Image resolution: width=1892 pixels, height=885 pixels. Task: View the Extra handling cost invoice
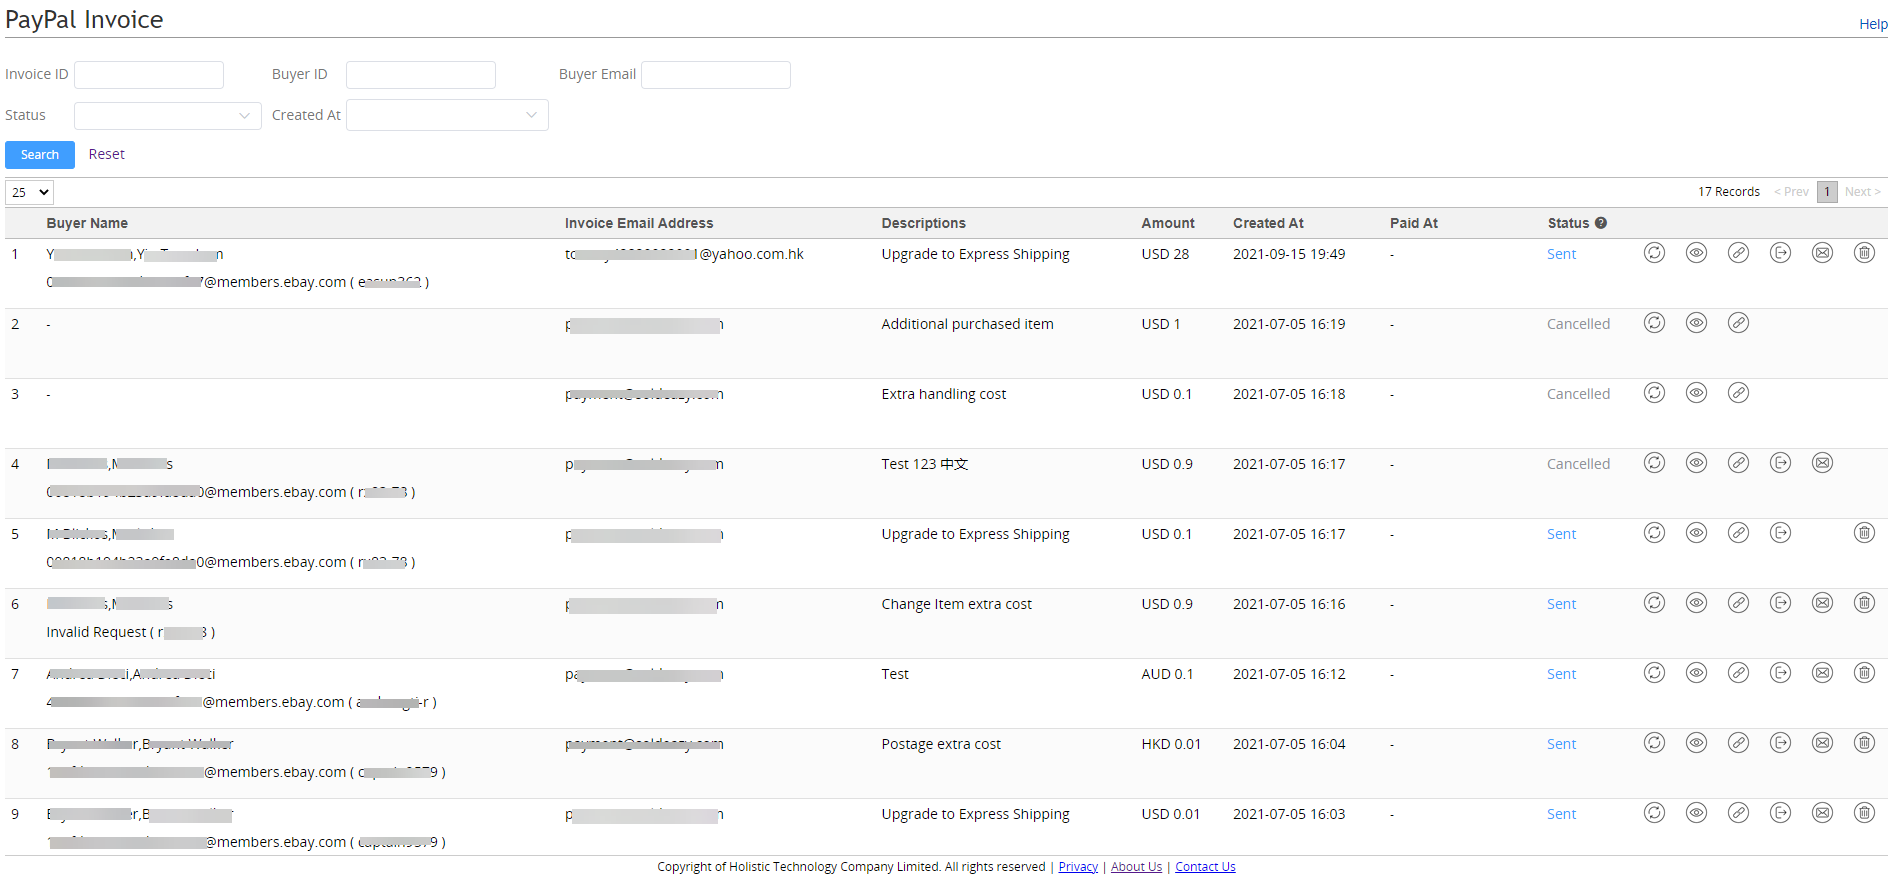(1697, 393)
